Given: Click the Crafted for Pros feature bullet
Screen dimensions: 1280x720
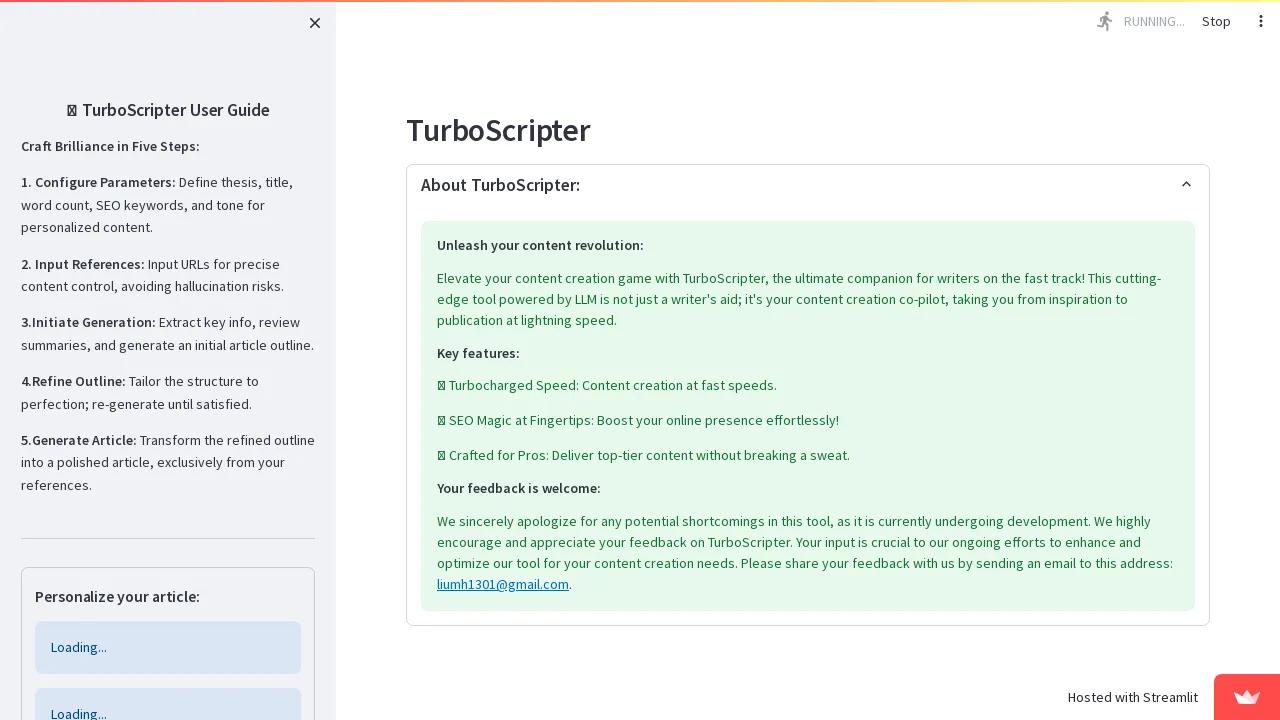Looking at the screenshot, I should click(x=643, y=456).
